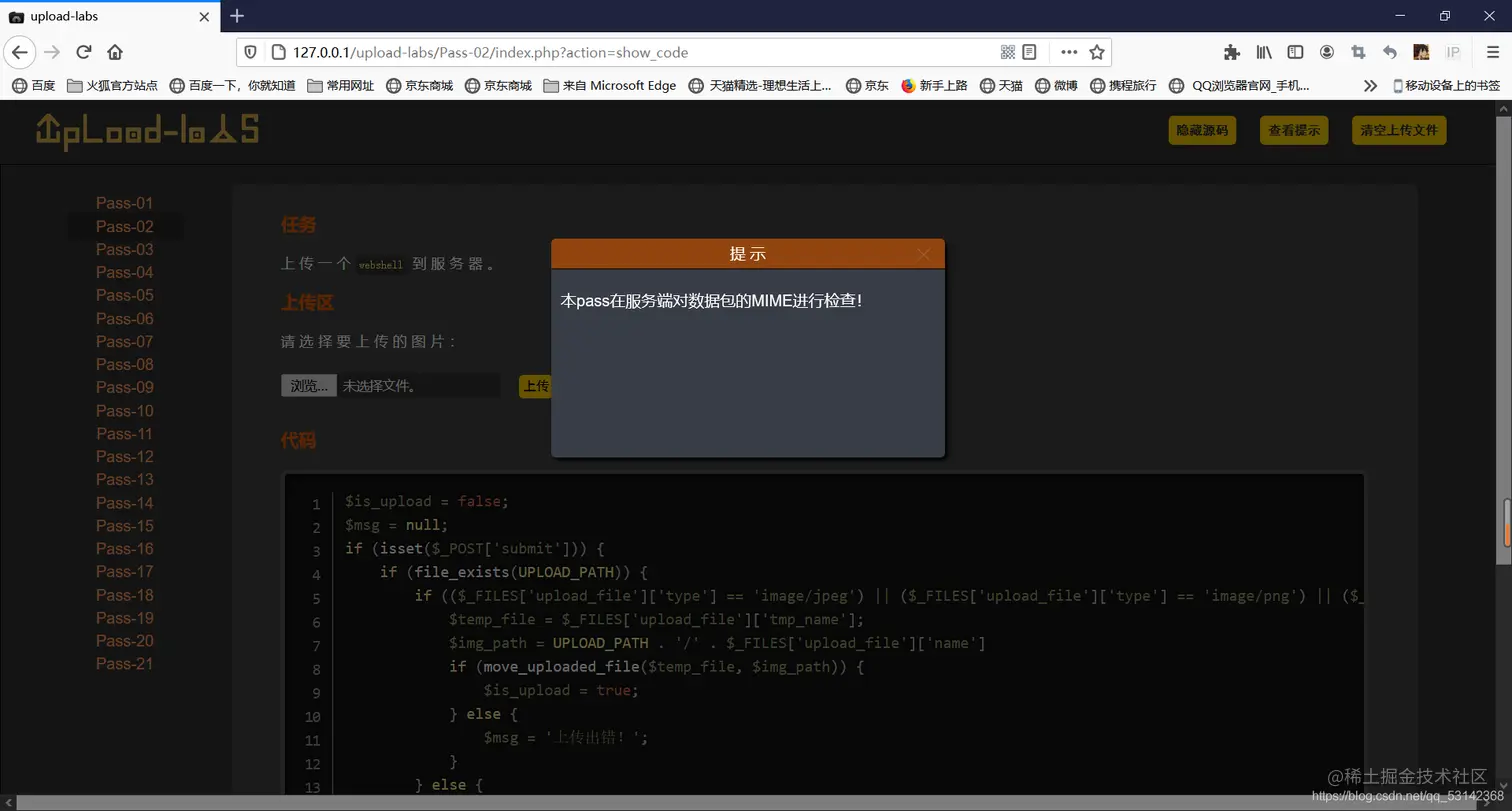Click the Upload-labs logo
The image size is (1512, 811).
point(148,131)
